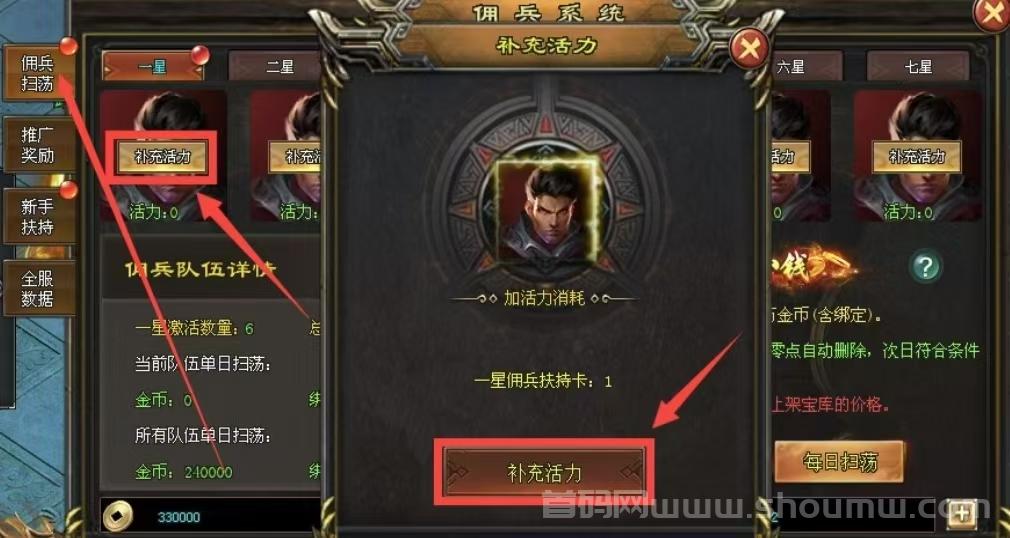
Task: Switch to the 七星 tab
Action: [x=918, y=66]
